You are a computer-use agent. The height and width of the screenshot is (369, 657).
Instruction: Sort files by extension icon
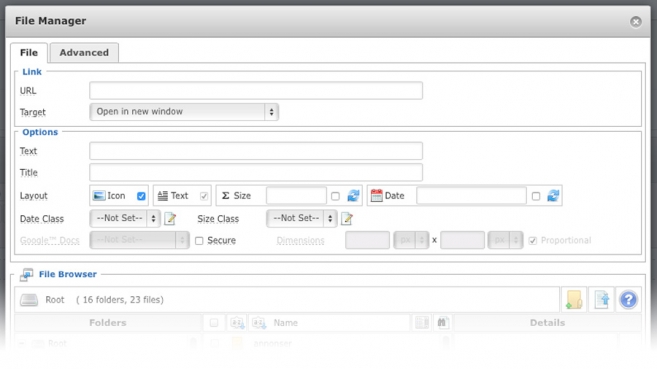pos(237,323)
